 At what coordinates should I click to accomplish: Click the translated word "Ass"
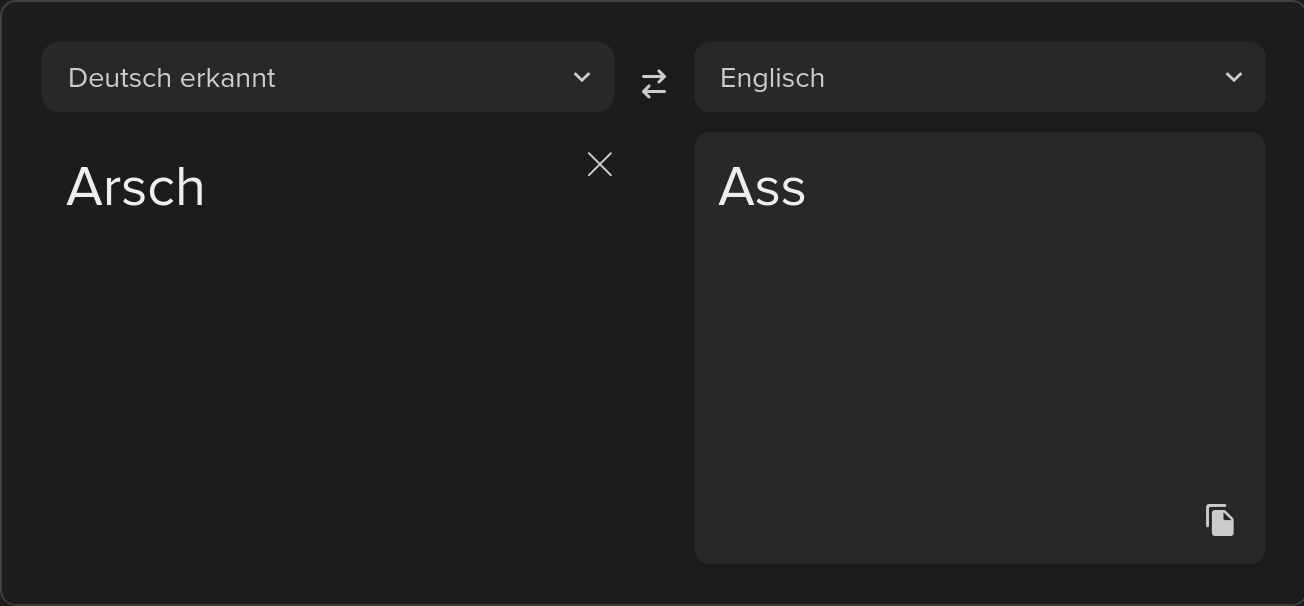pyautogui.click(x=762, y=187)
